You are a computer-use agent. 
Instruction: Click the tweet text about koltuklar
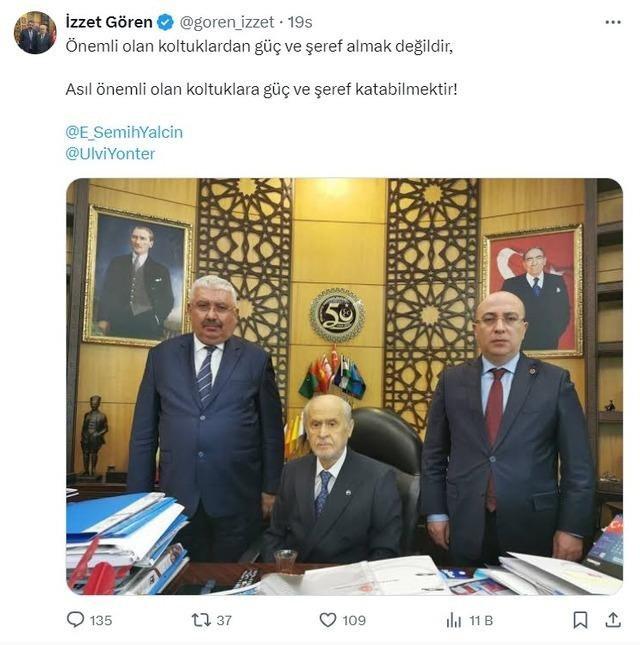point(262,67)
